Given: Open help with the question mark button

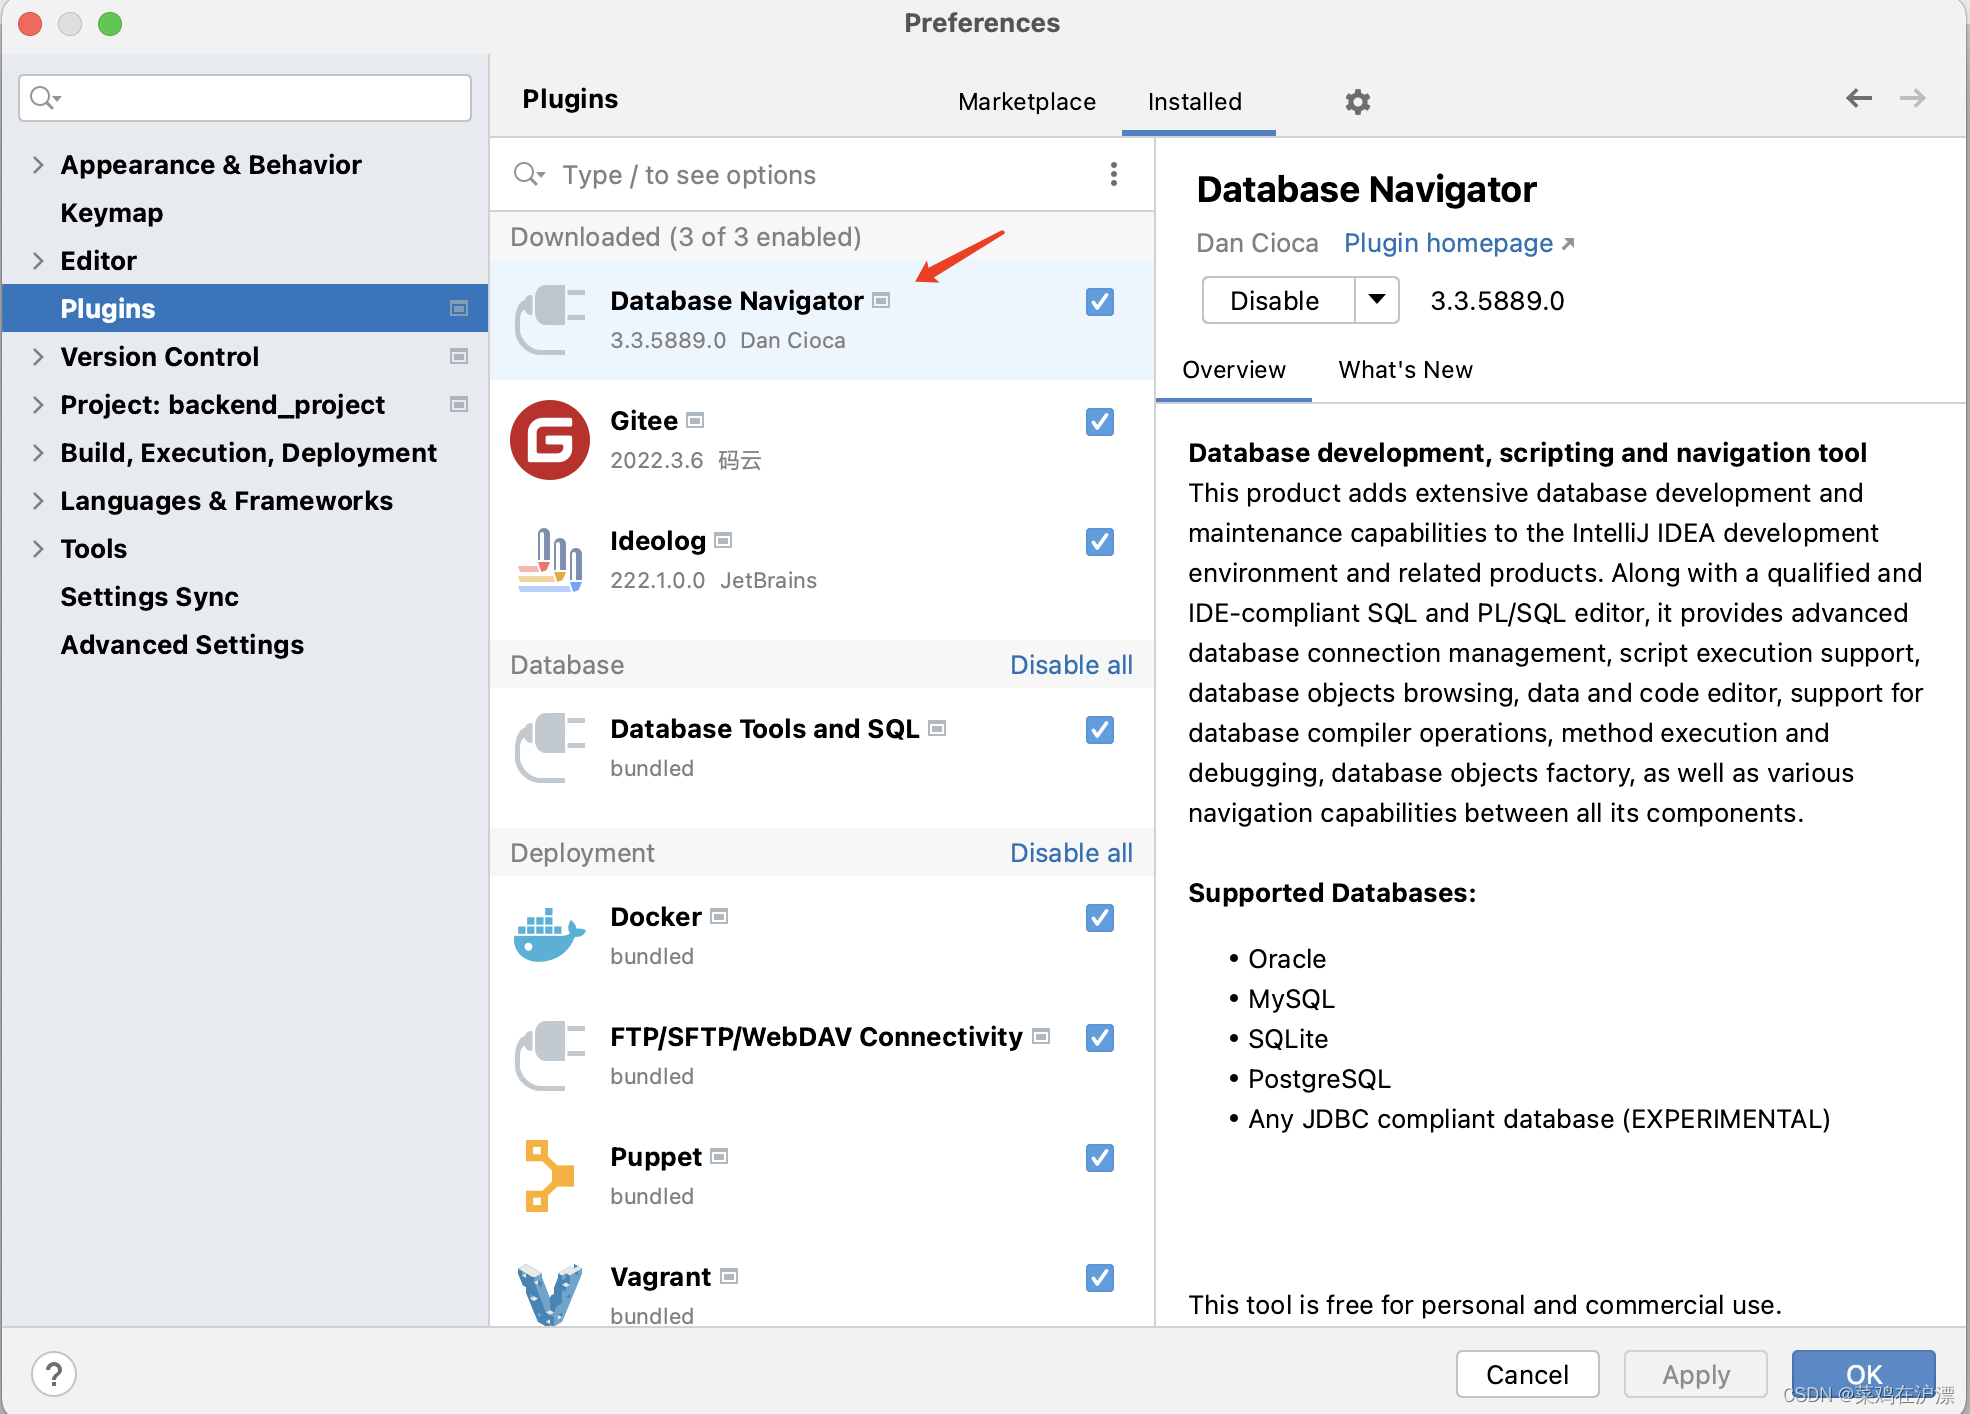Looking at the screenshot, I should 54,1374.
